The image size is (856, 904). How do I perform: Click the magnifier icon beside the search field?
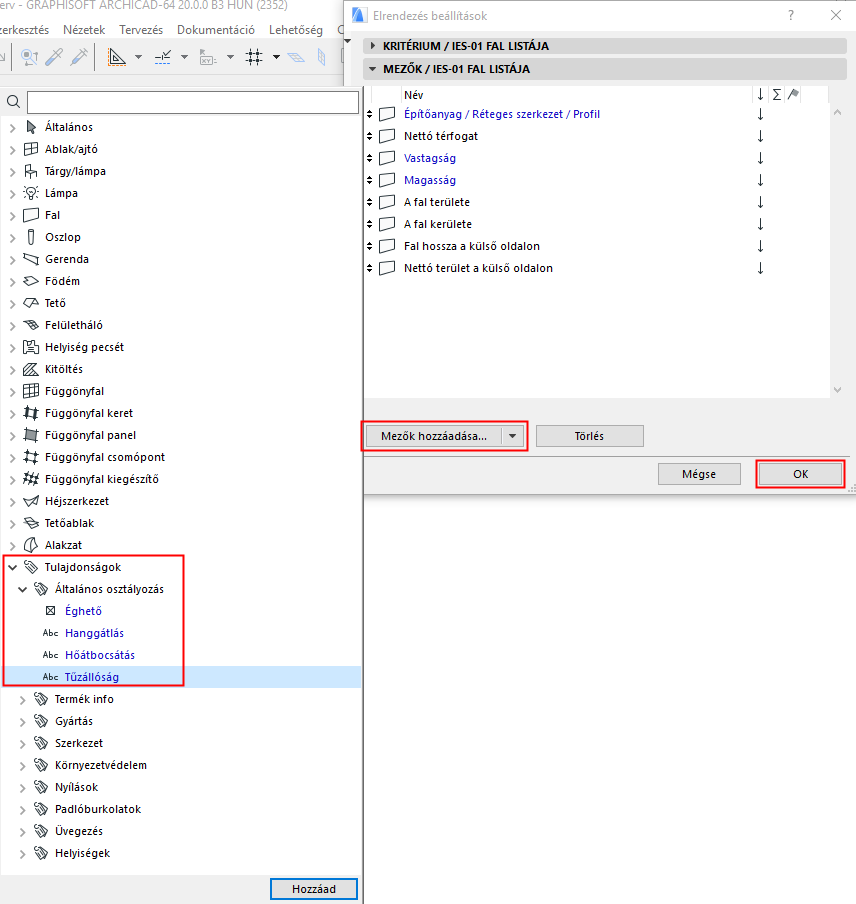[x=13, y=102]
